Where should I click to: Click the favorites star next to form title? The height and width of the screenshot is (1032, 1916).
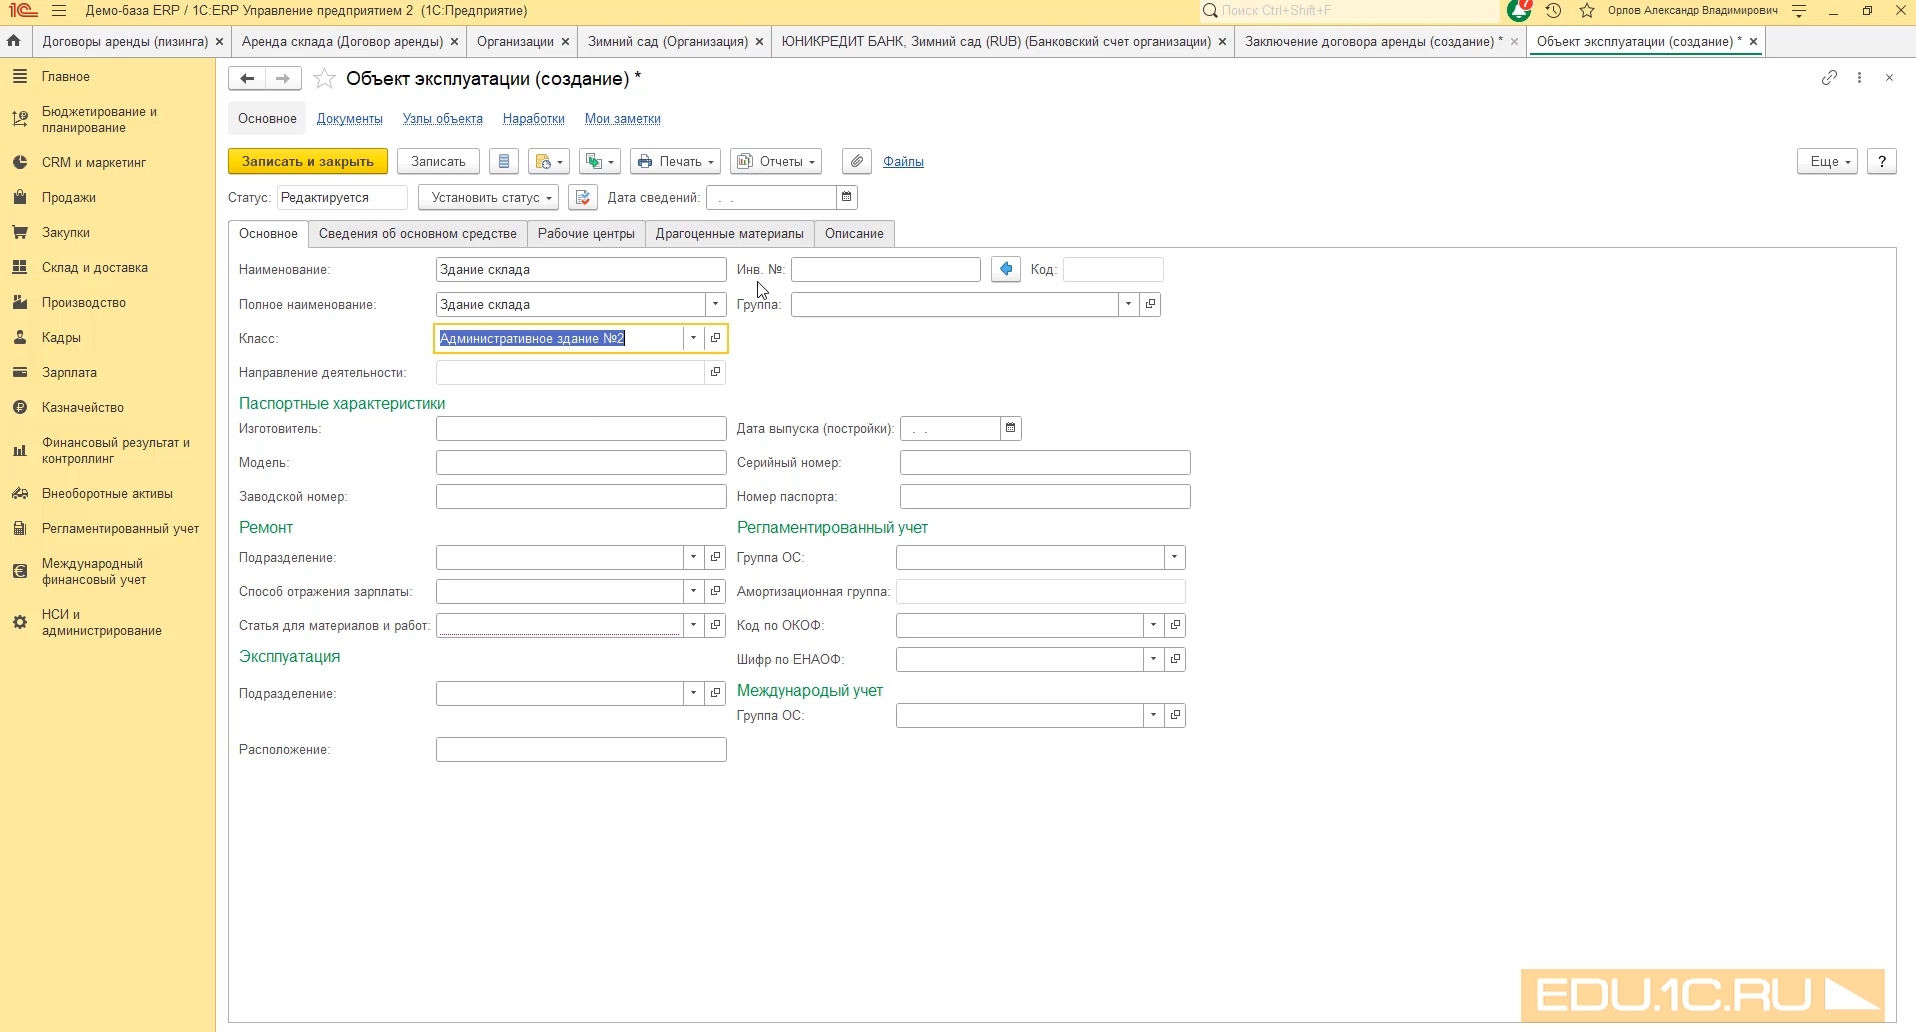[x=324, y=79]
